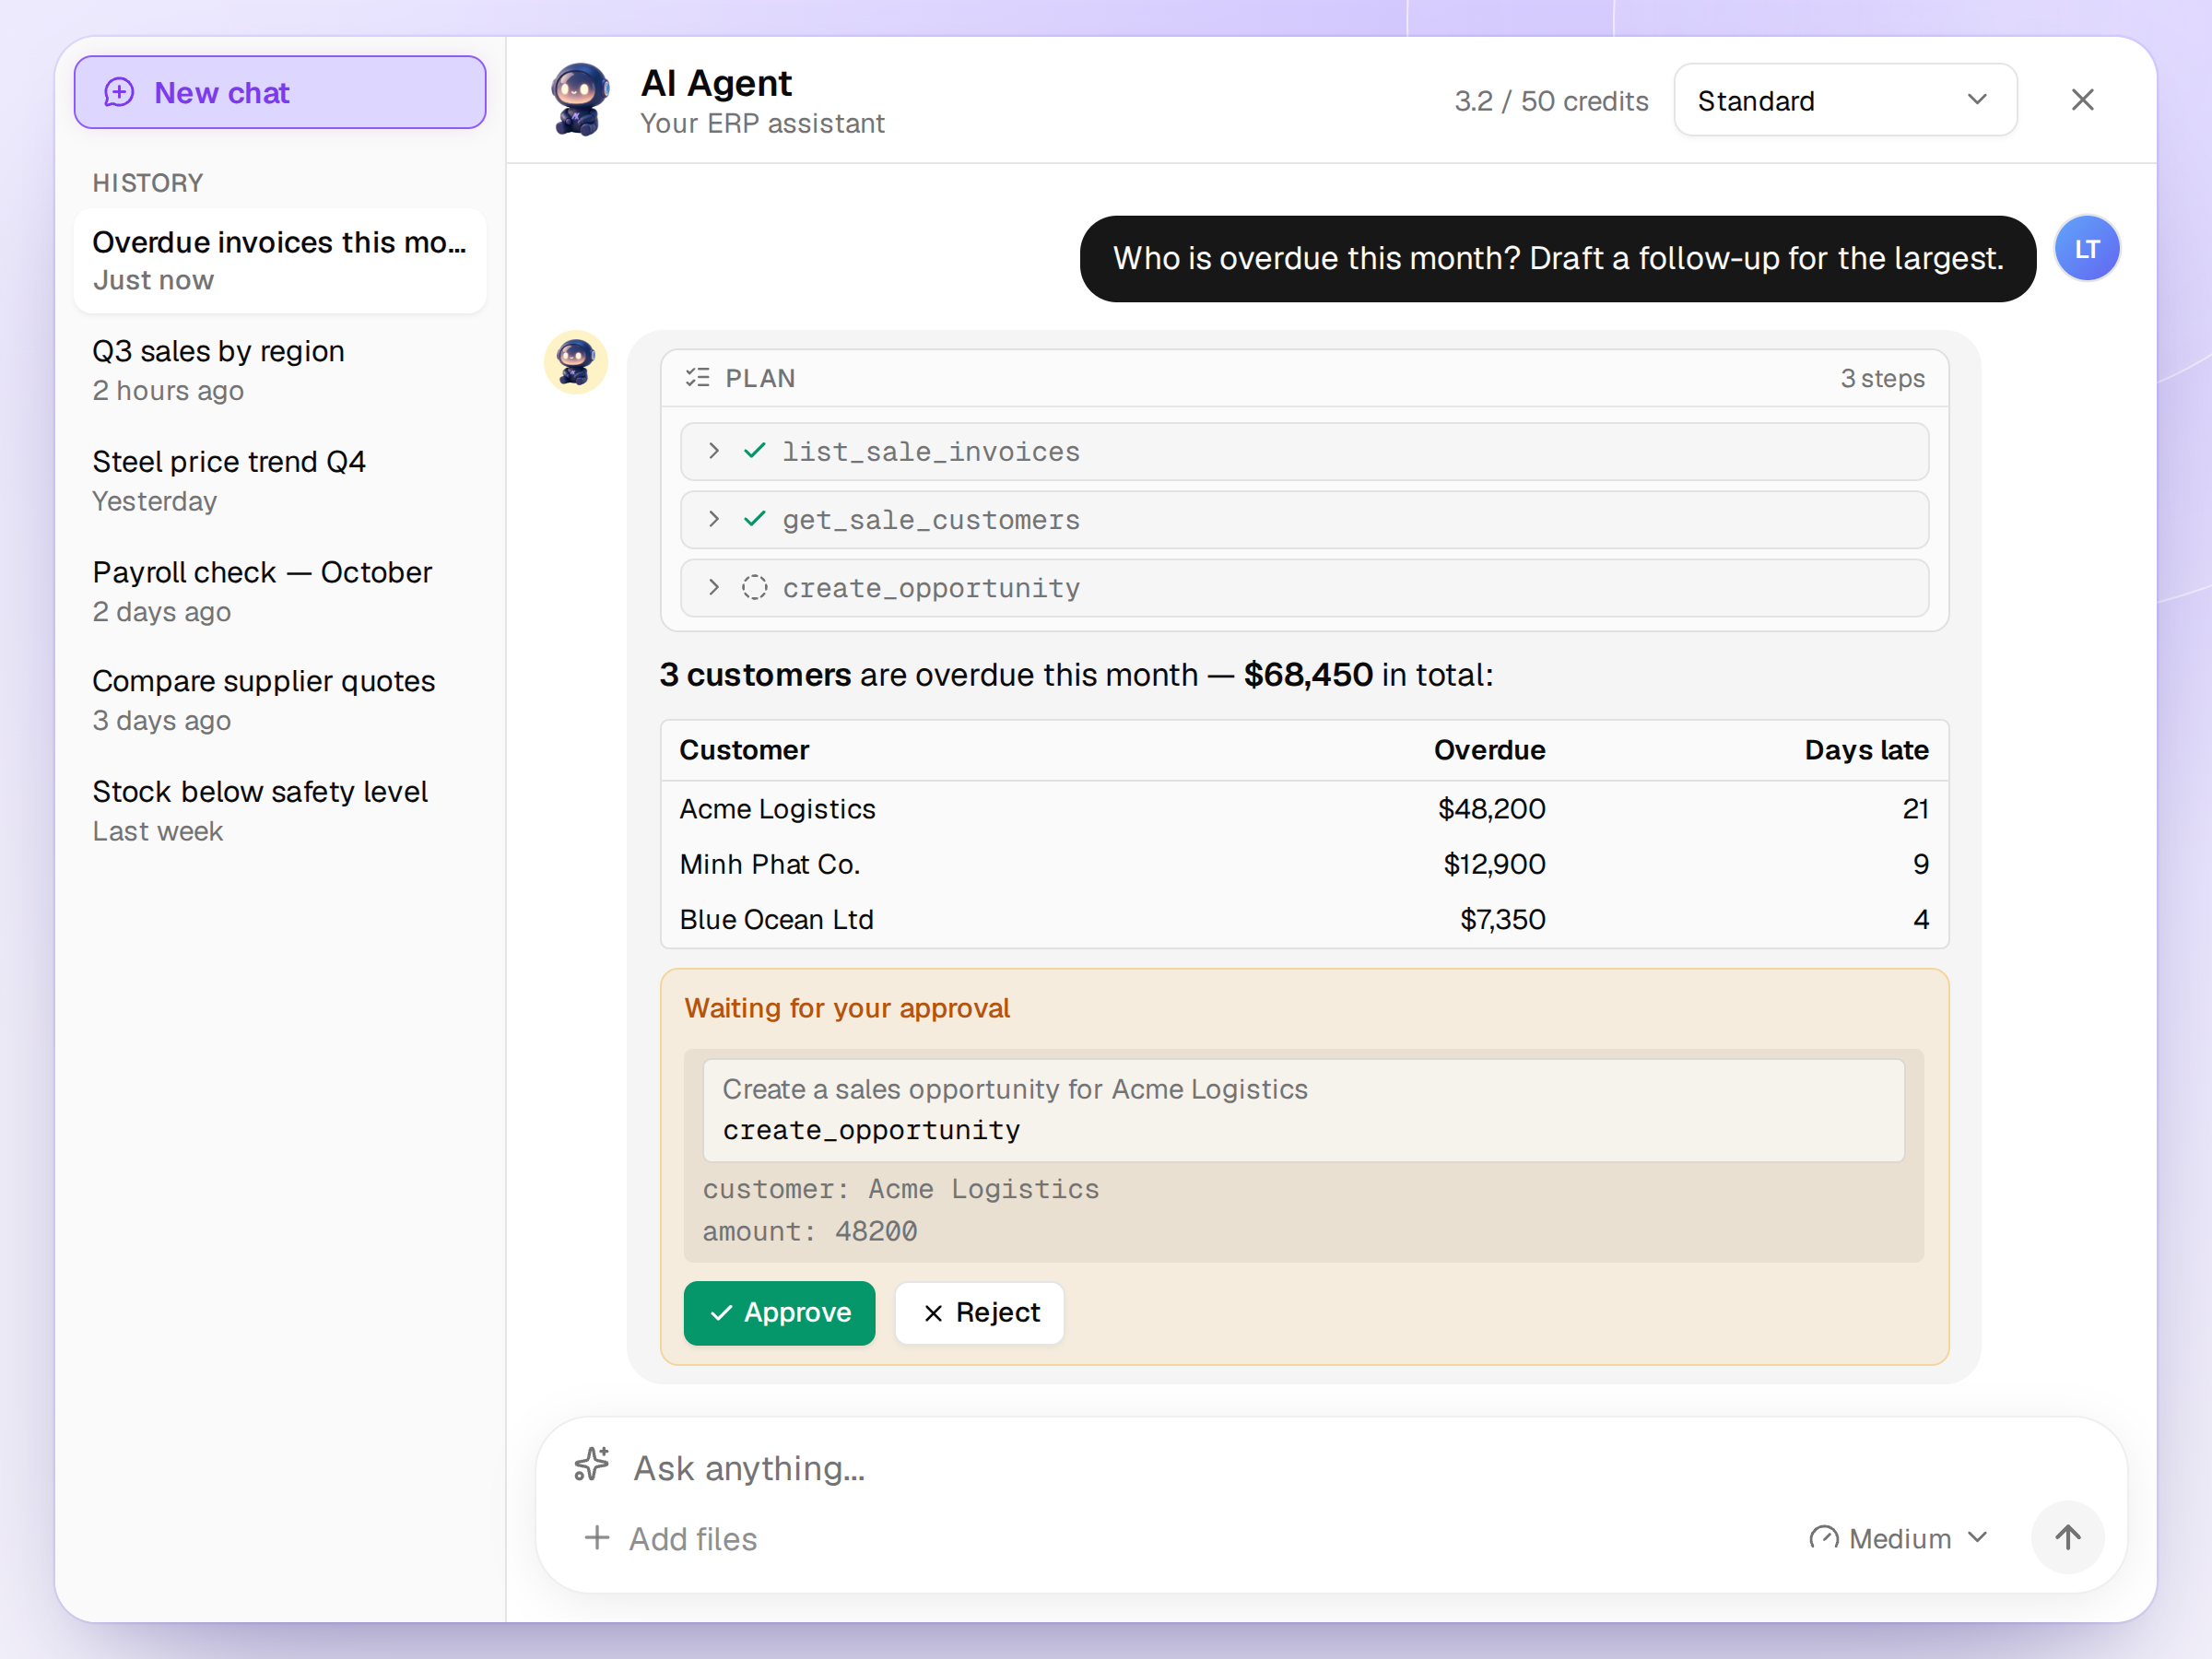Click the $48,200 overdue amount
The image size is (2212, 1659).
(1491, 809)
